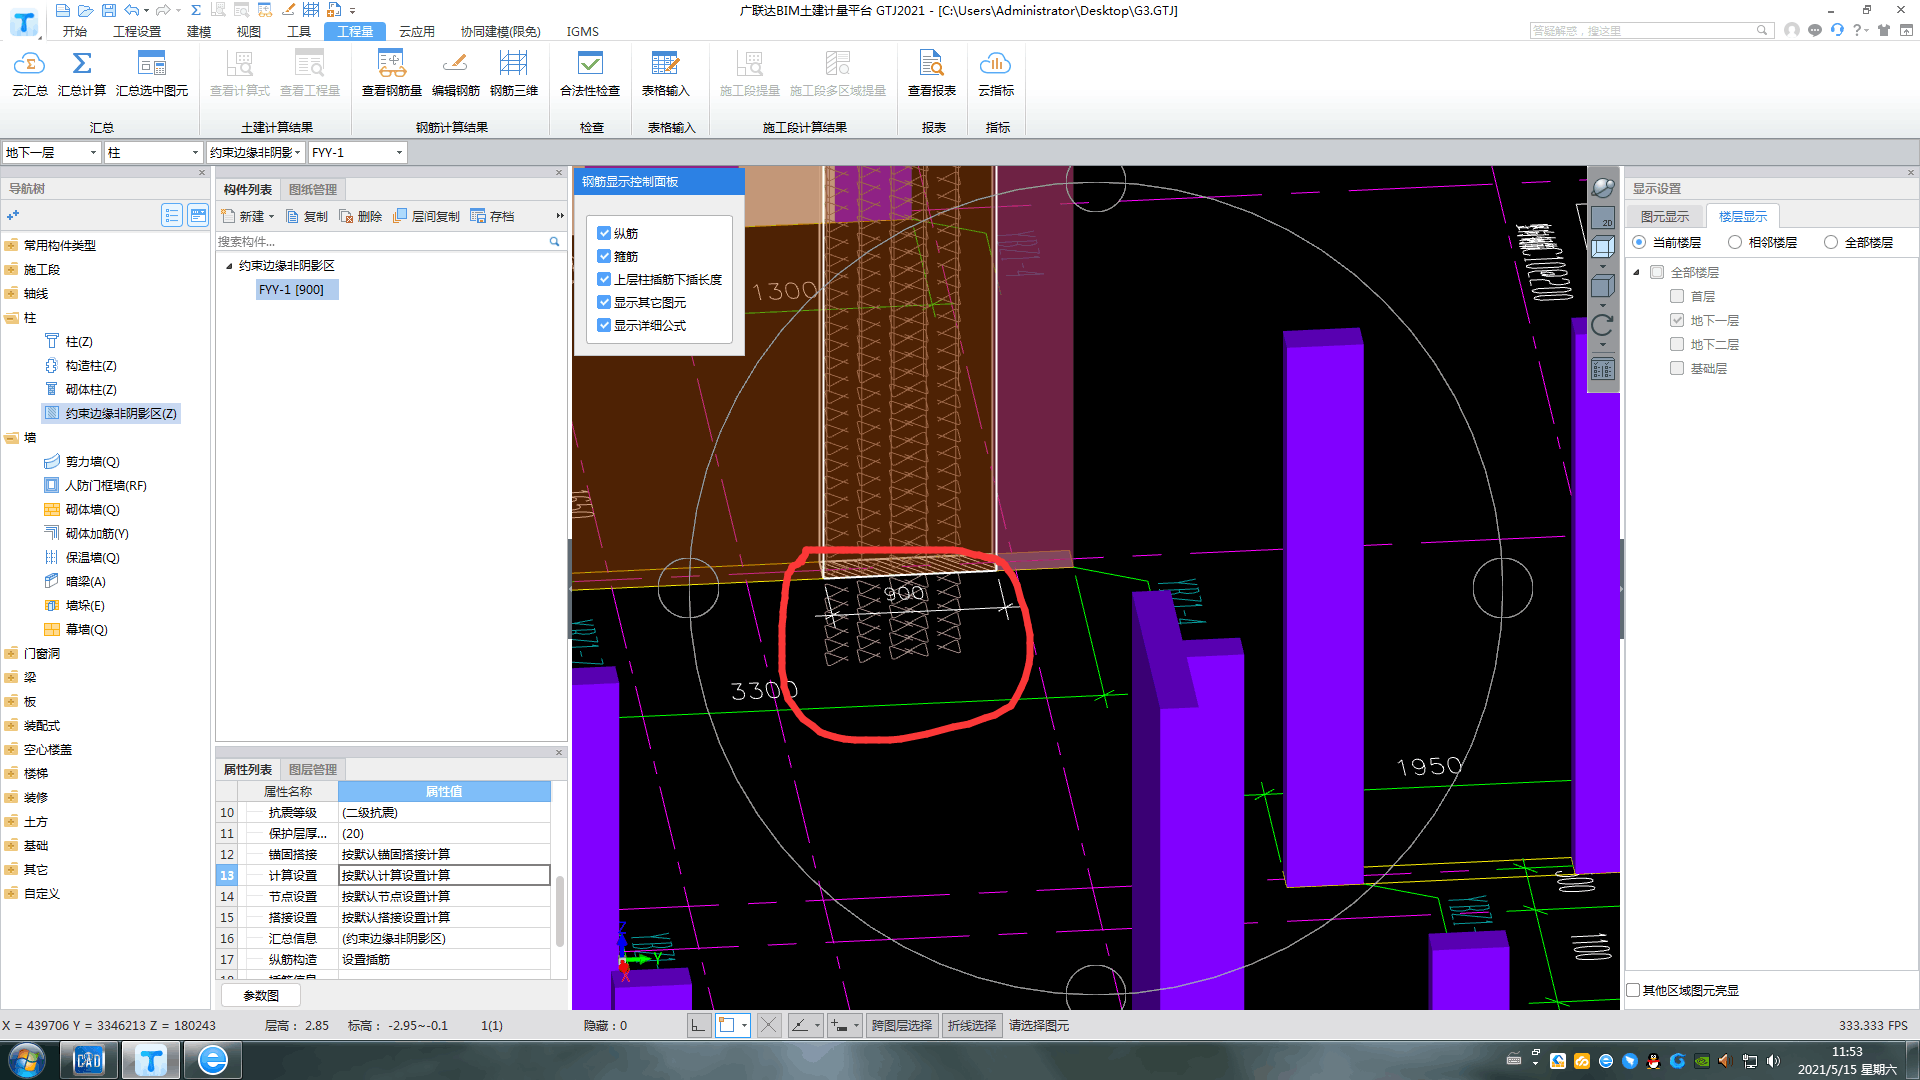Collapse the 约束边缘非阴影区 tree node

click(x=229, y=265)
